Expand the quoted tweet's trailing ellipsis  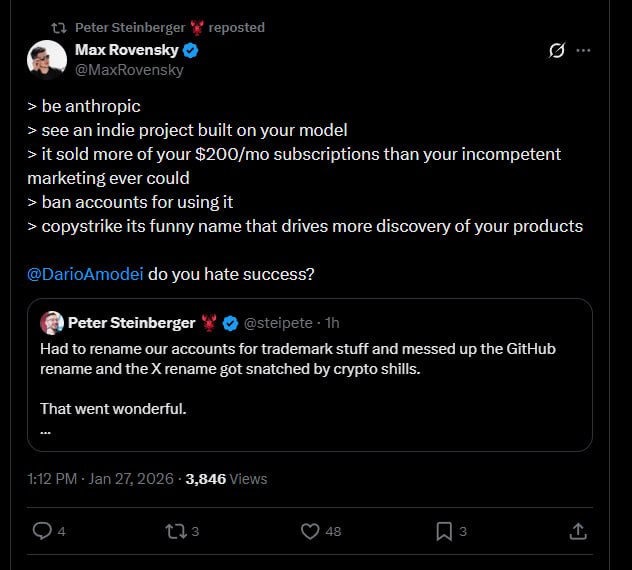point(46,431)
